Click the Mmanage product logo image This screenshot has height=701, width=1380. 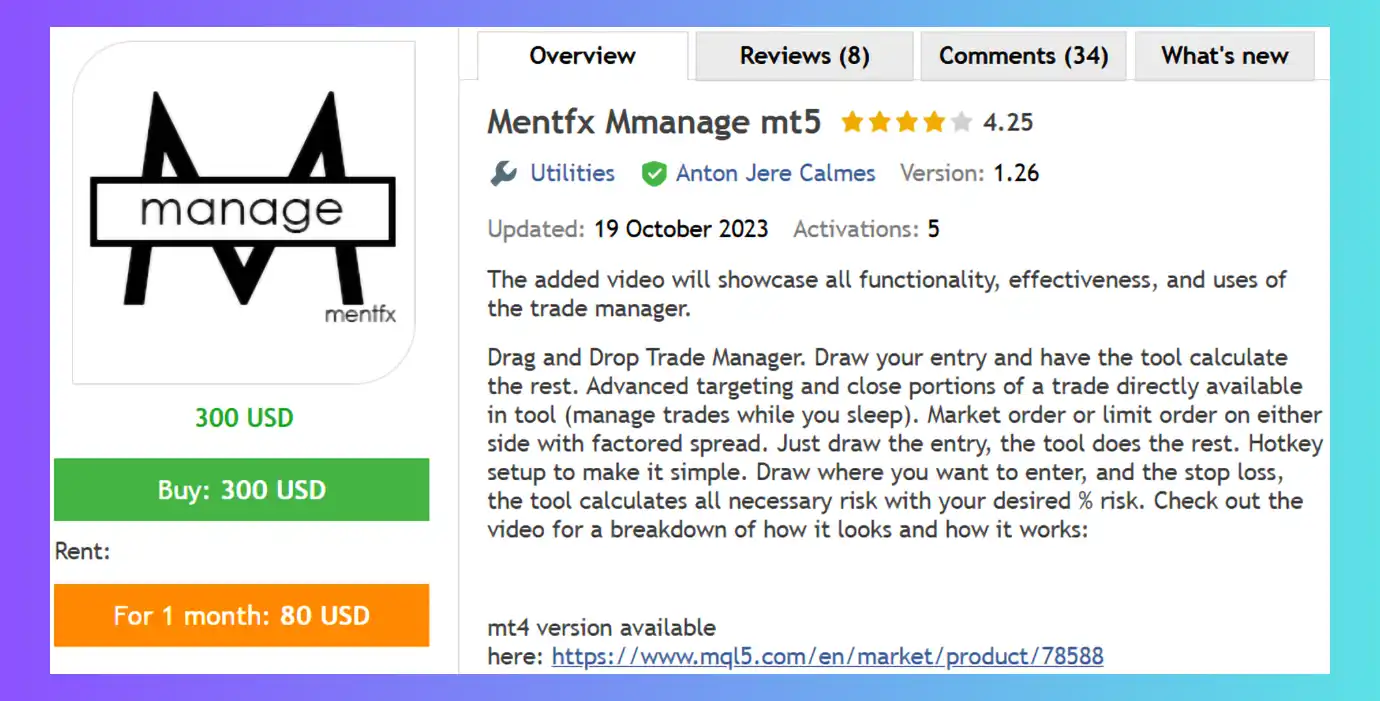[x=243, y=212]
